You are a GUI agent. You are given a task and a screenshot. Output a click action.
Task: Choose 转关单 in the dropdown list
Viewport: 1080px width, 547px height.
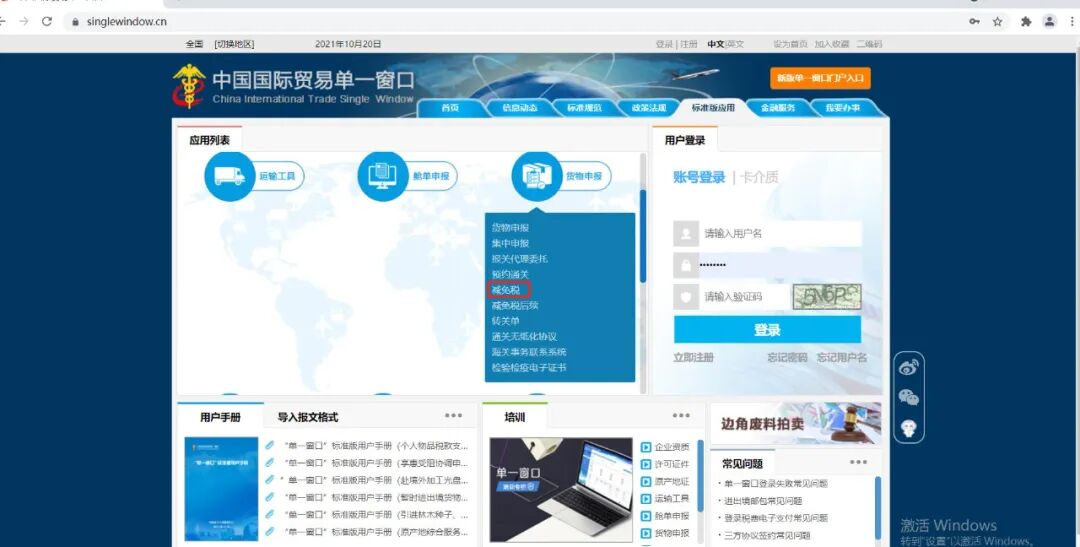[506, 321]
